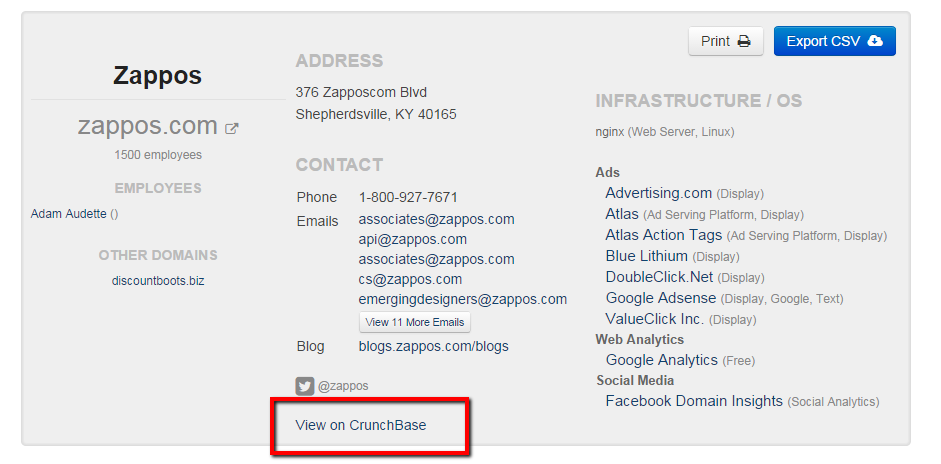The image size is (941, 464).
Task: Click the cs@zappos.com email address
Action: 410,279
